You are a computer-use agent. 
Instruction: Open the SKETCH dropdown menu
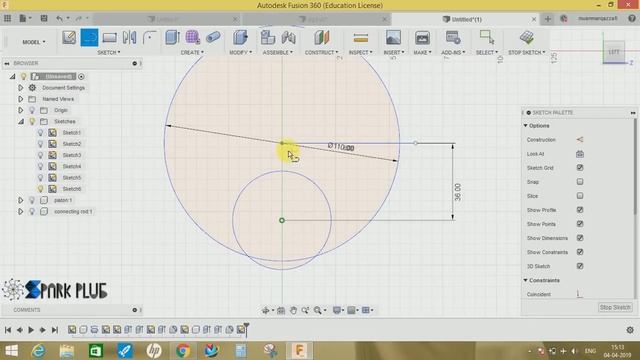109,53
